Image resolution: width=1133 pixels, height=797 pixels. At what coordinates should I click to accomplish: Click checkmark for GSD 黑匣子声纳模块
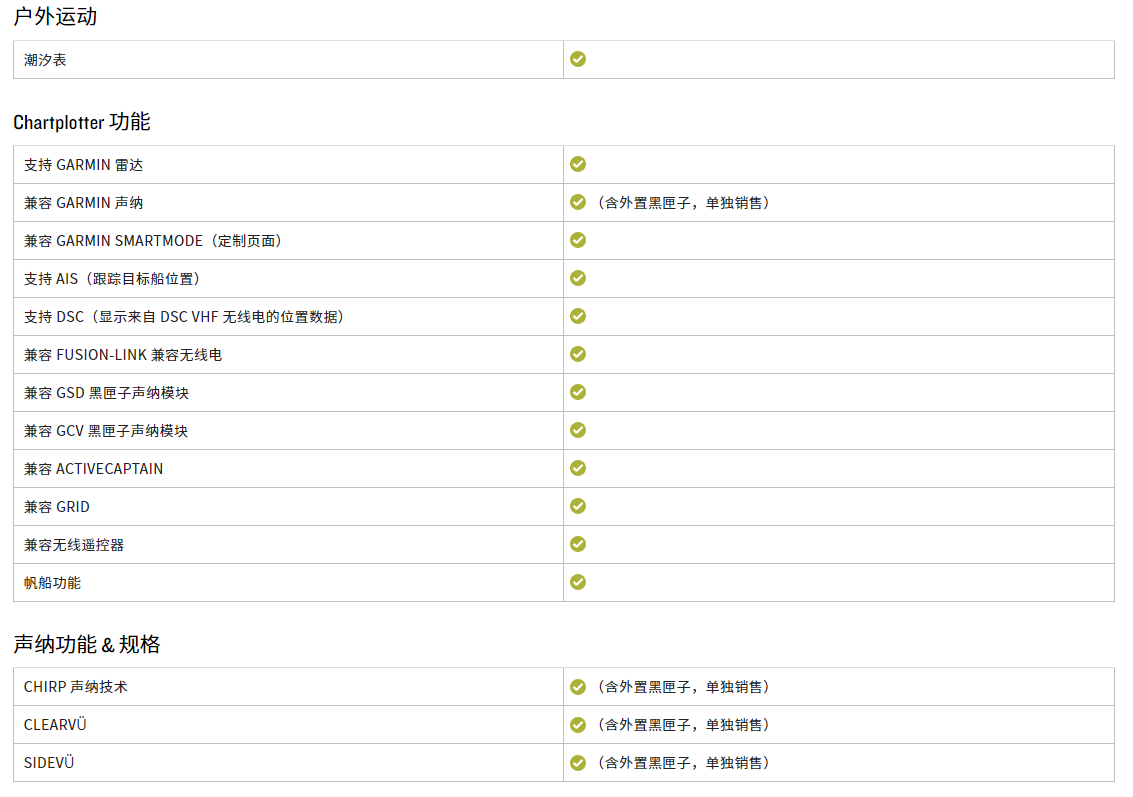578,392
